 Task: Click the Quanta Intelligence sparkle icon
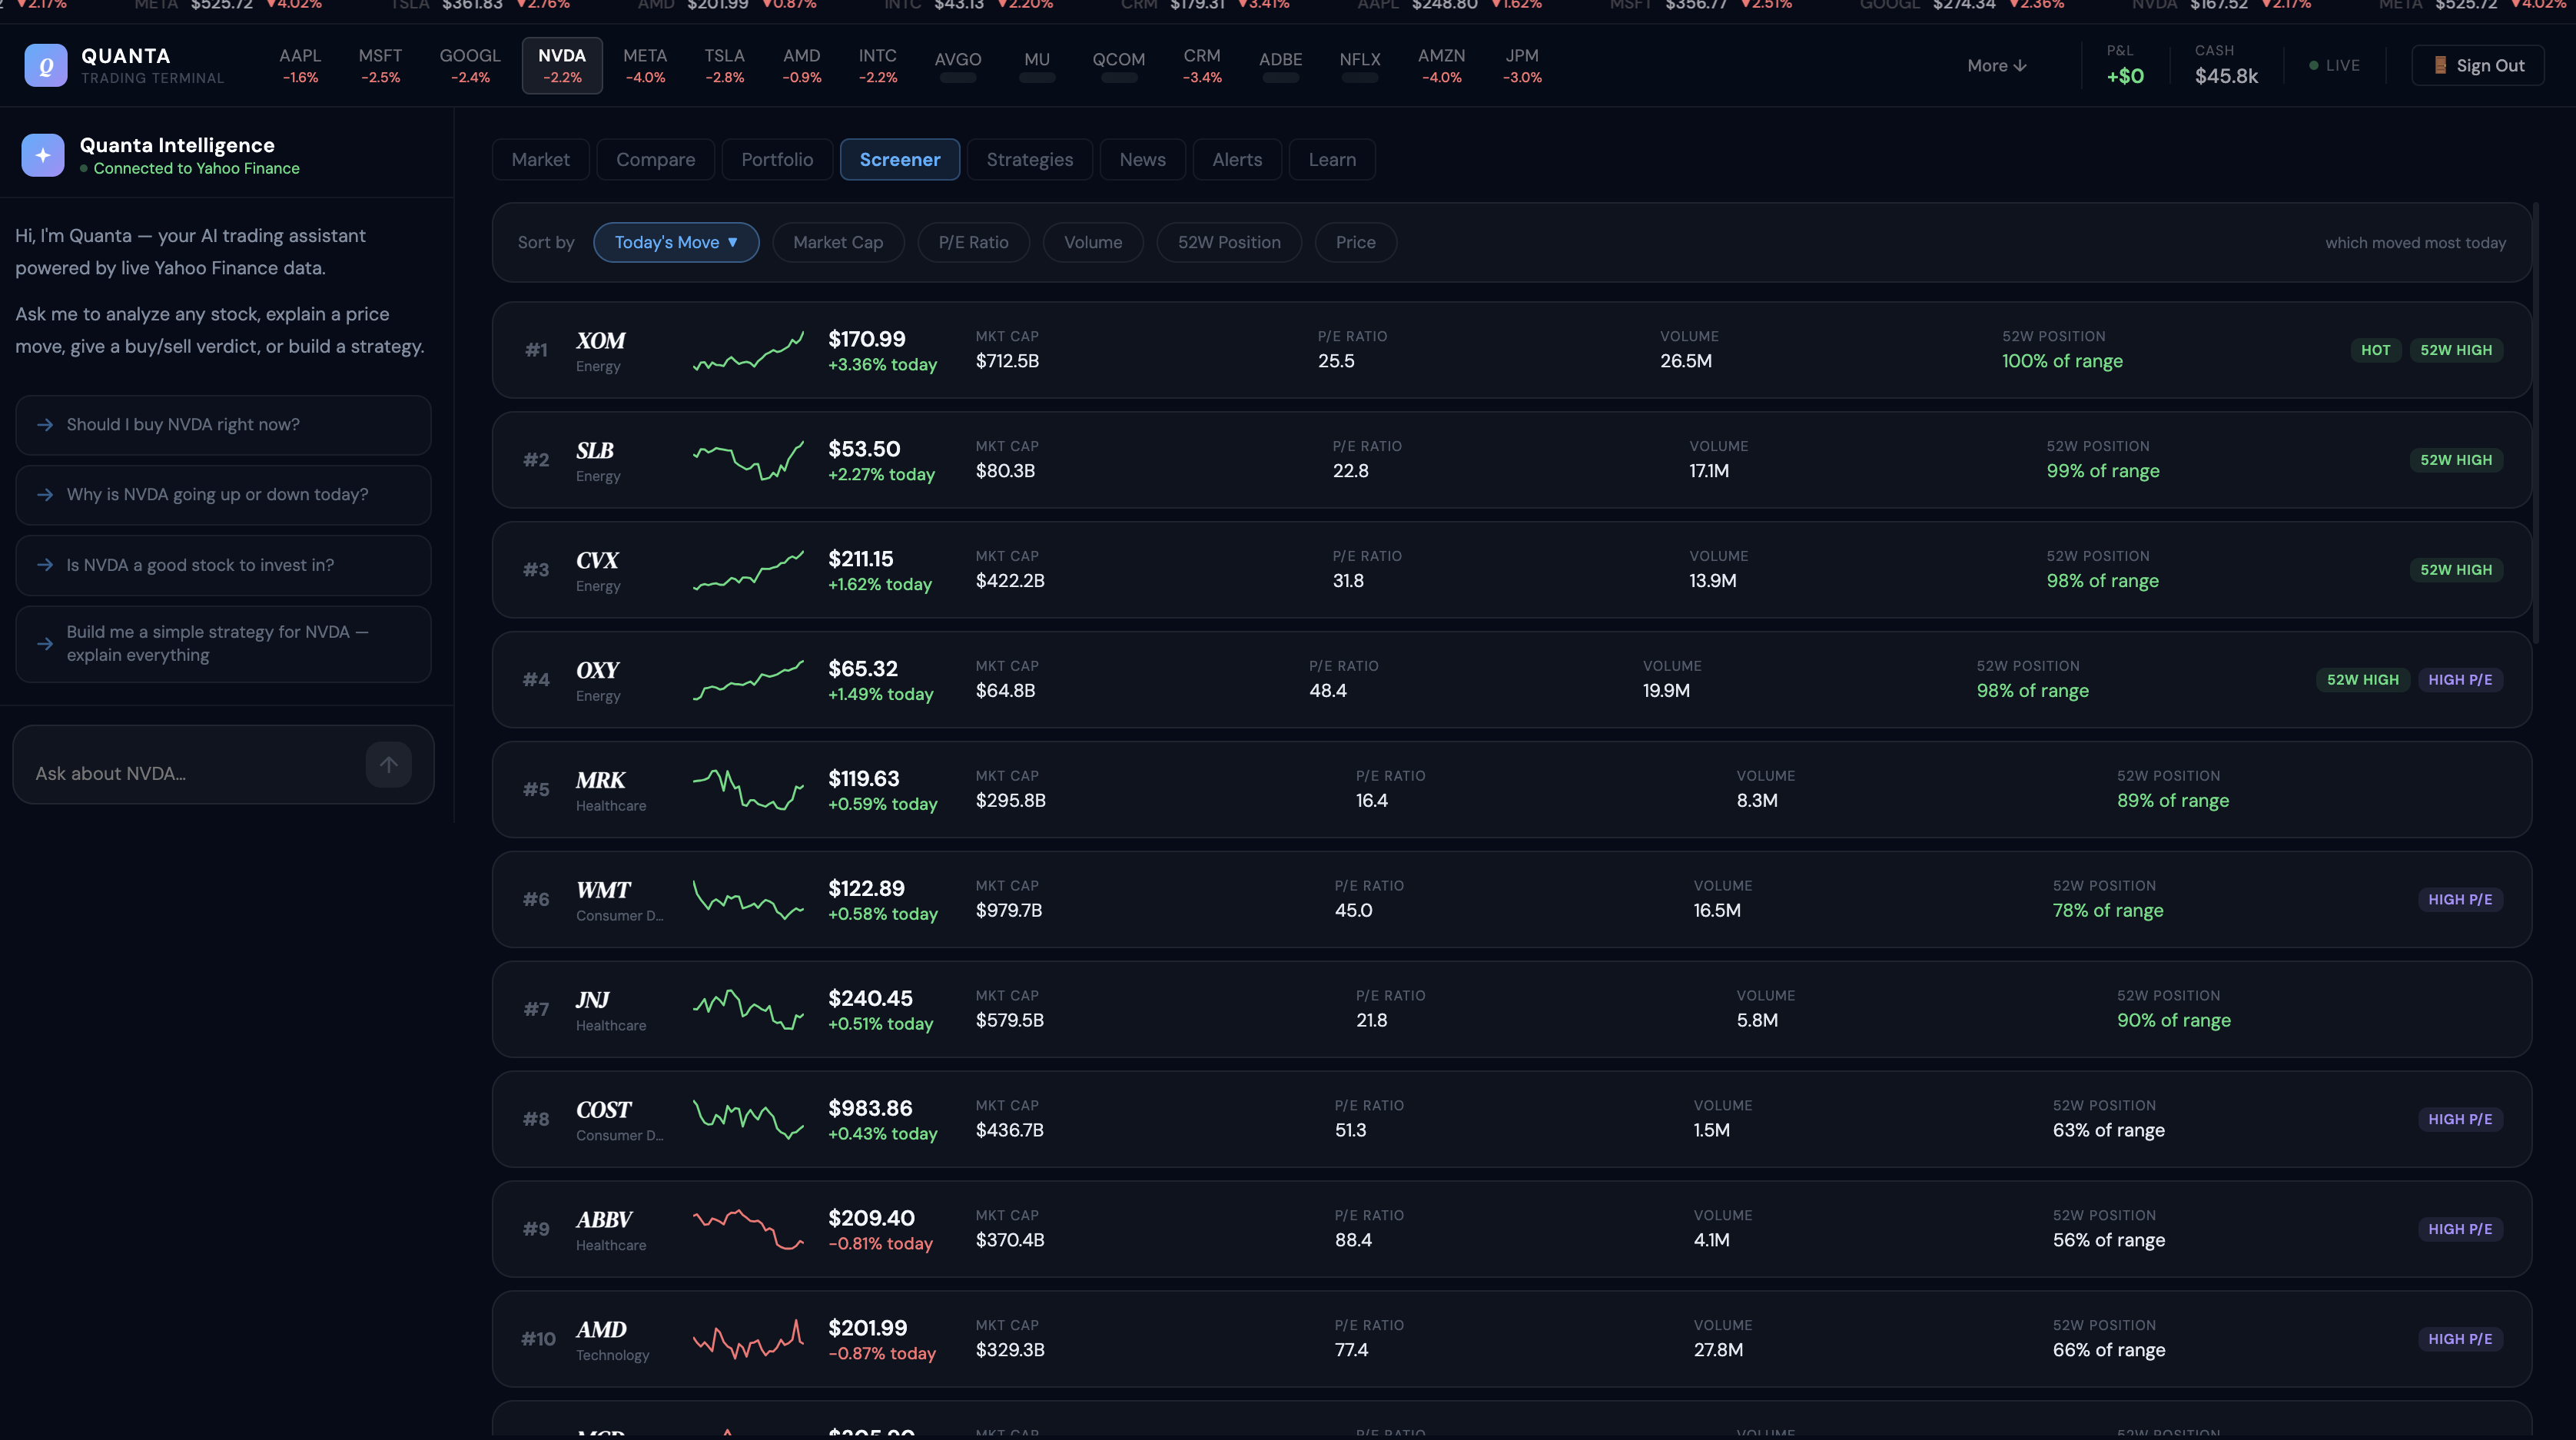coord(43,155)
